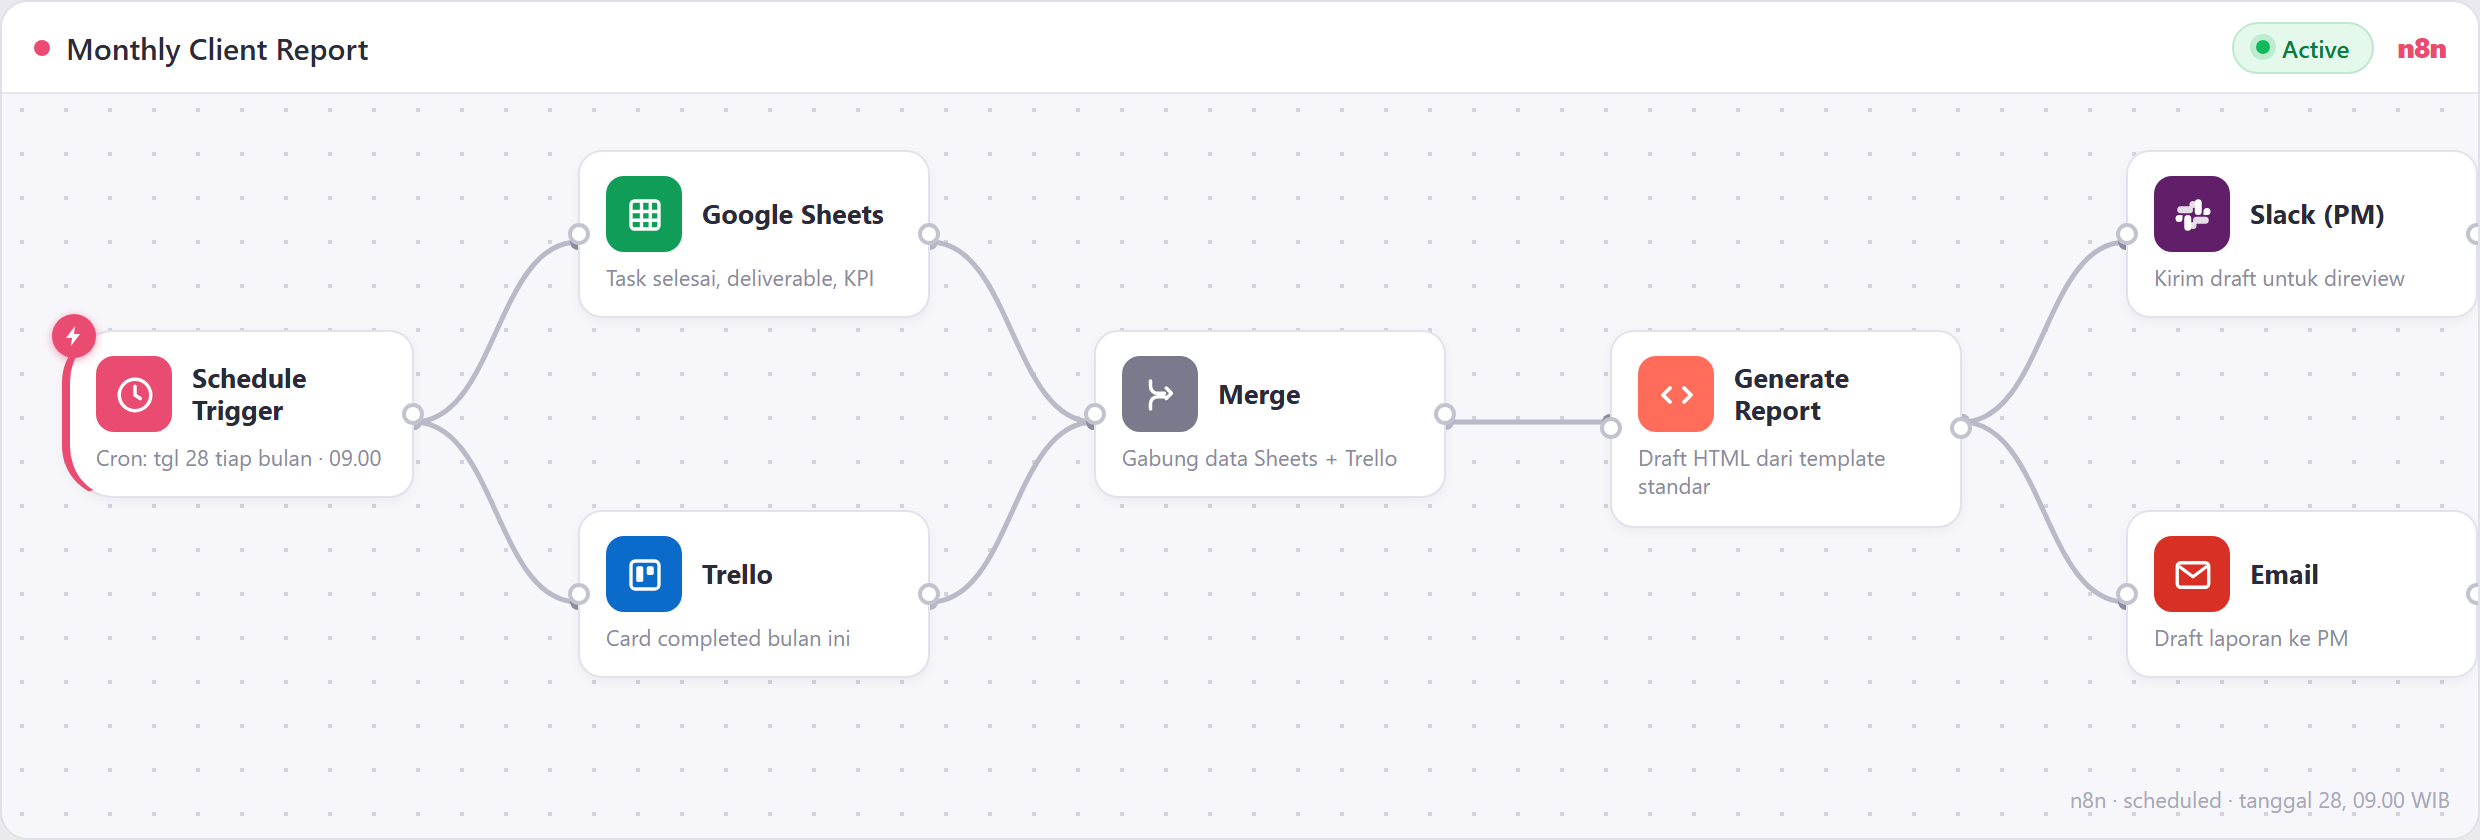Click the Slack (PM) input connector
This screenshot has width=2480, height=840.
pyautogui.click(x=2127, y=234)
